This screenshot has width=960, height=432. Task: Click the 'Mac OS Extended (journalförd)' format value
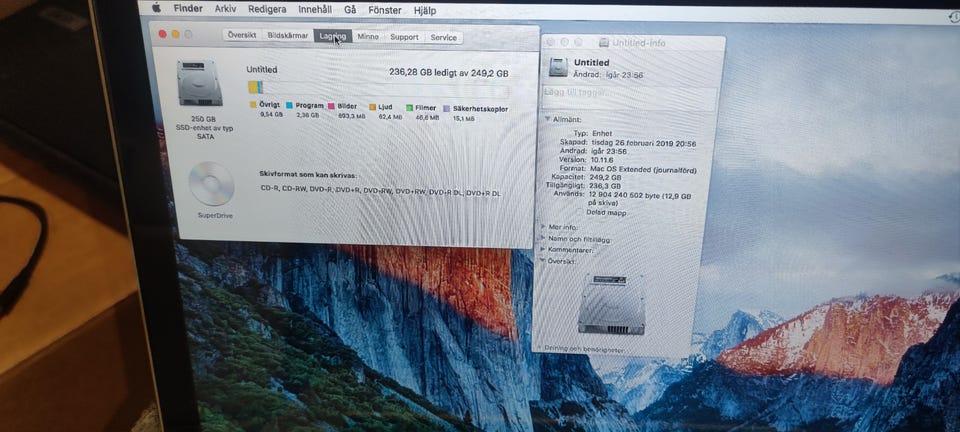tap(643, 169)
